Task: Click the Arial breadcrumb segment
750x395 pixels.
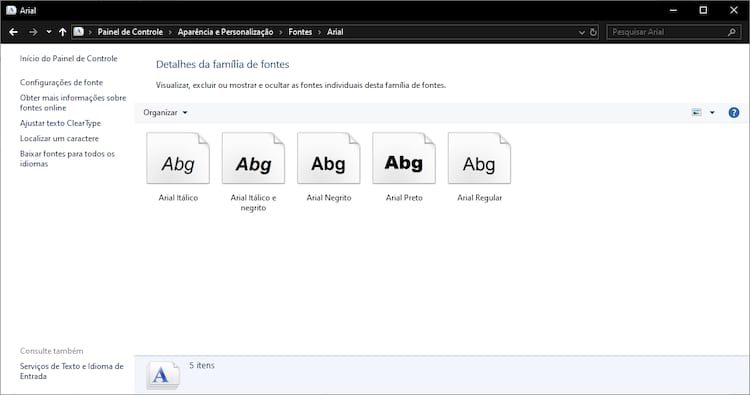Action: (x=335, y=32)
